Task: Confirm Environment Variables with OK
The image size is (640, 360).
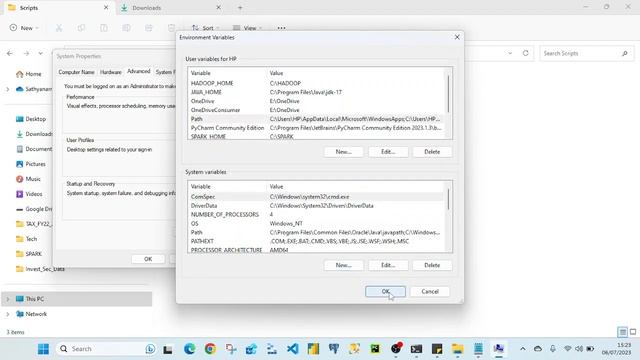Action: 385,291
